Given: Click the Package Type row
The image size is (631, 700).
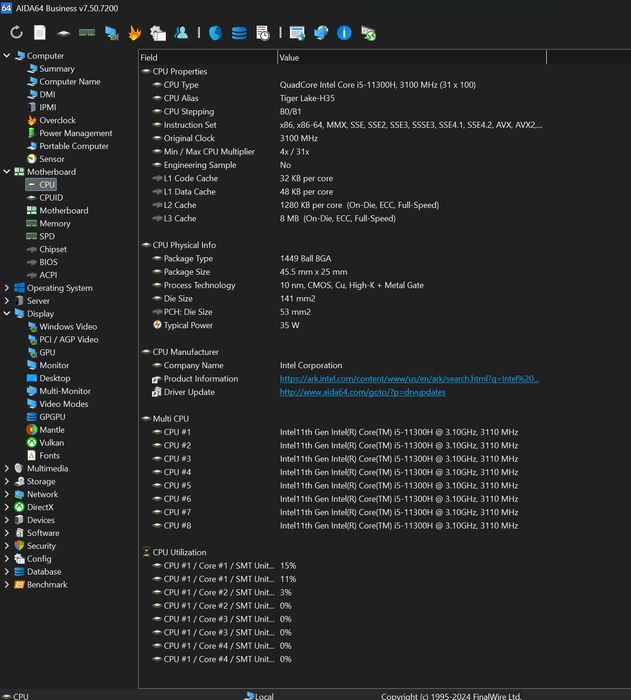Looking at the screenshot, I should [342, 258].
